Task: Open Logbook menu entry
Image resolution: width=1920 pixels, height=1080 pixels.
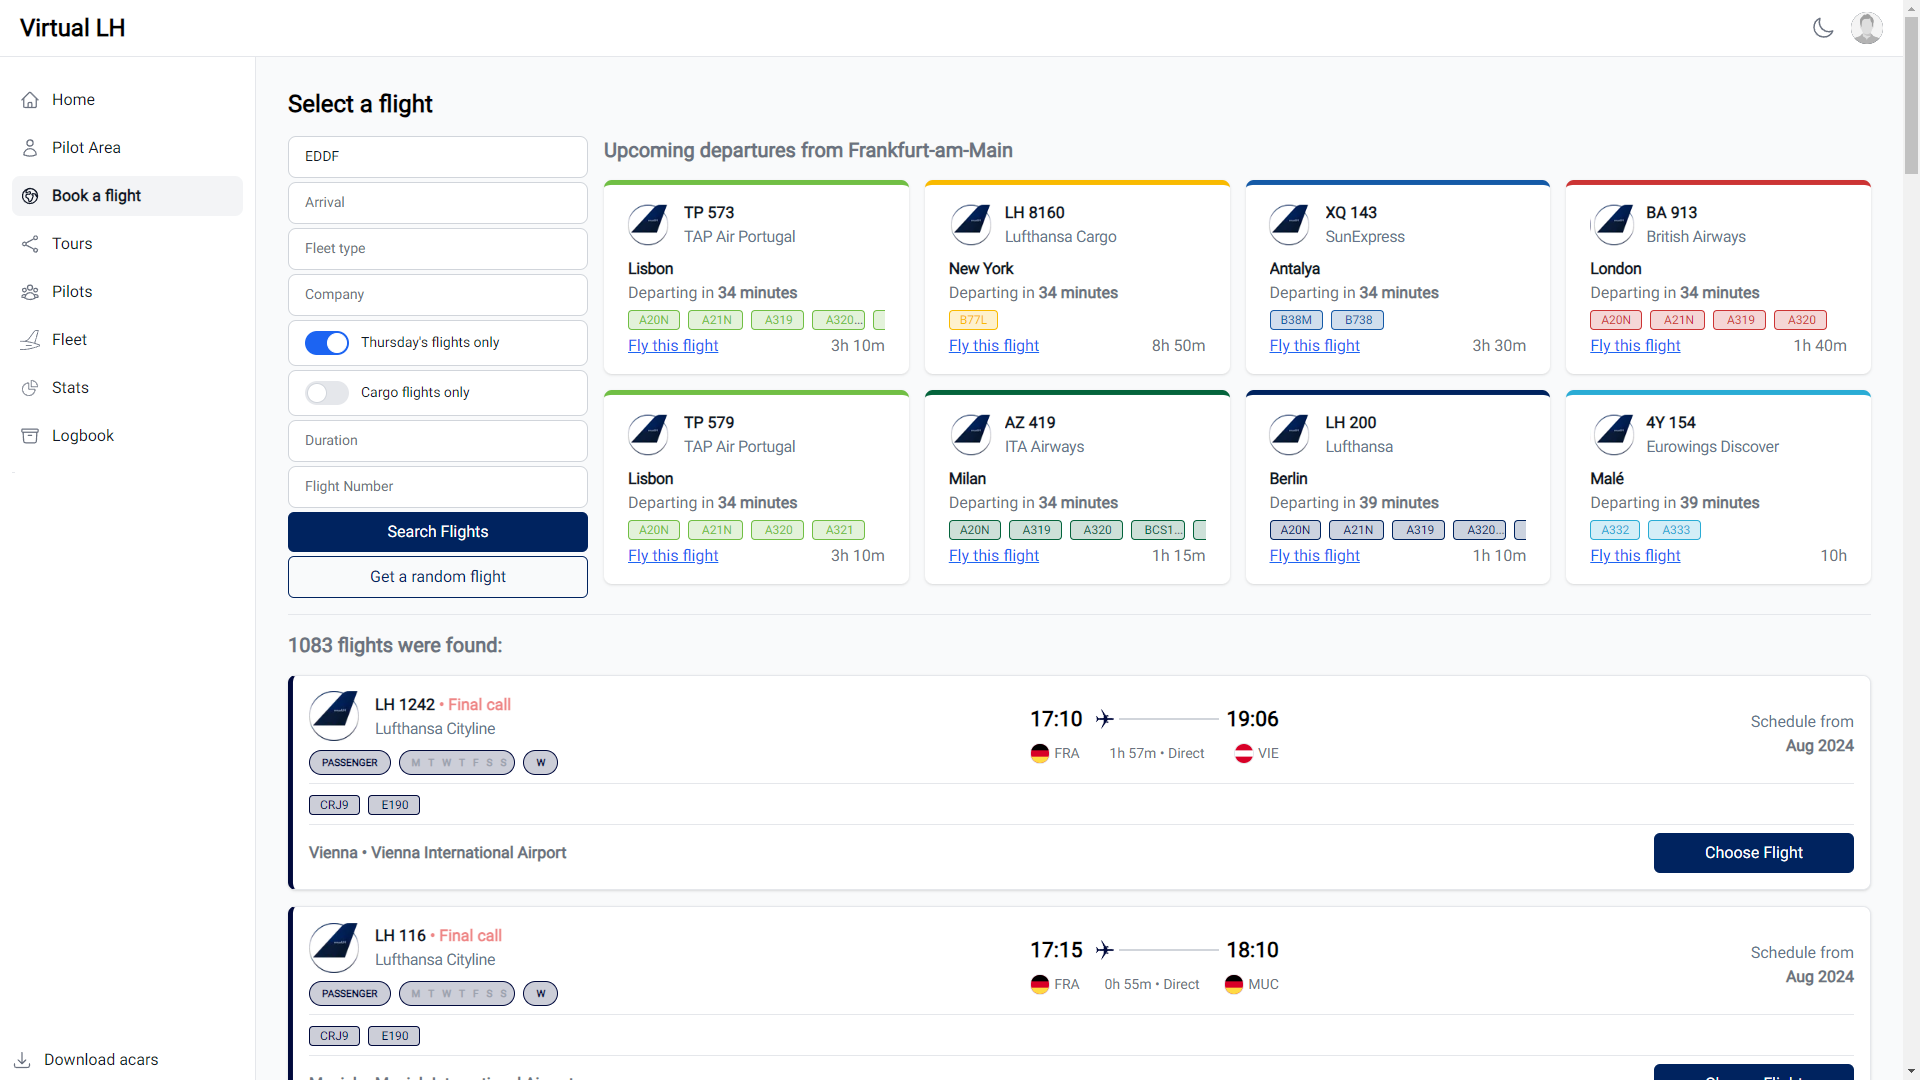Action: tap(127, 436)
